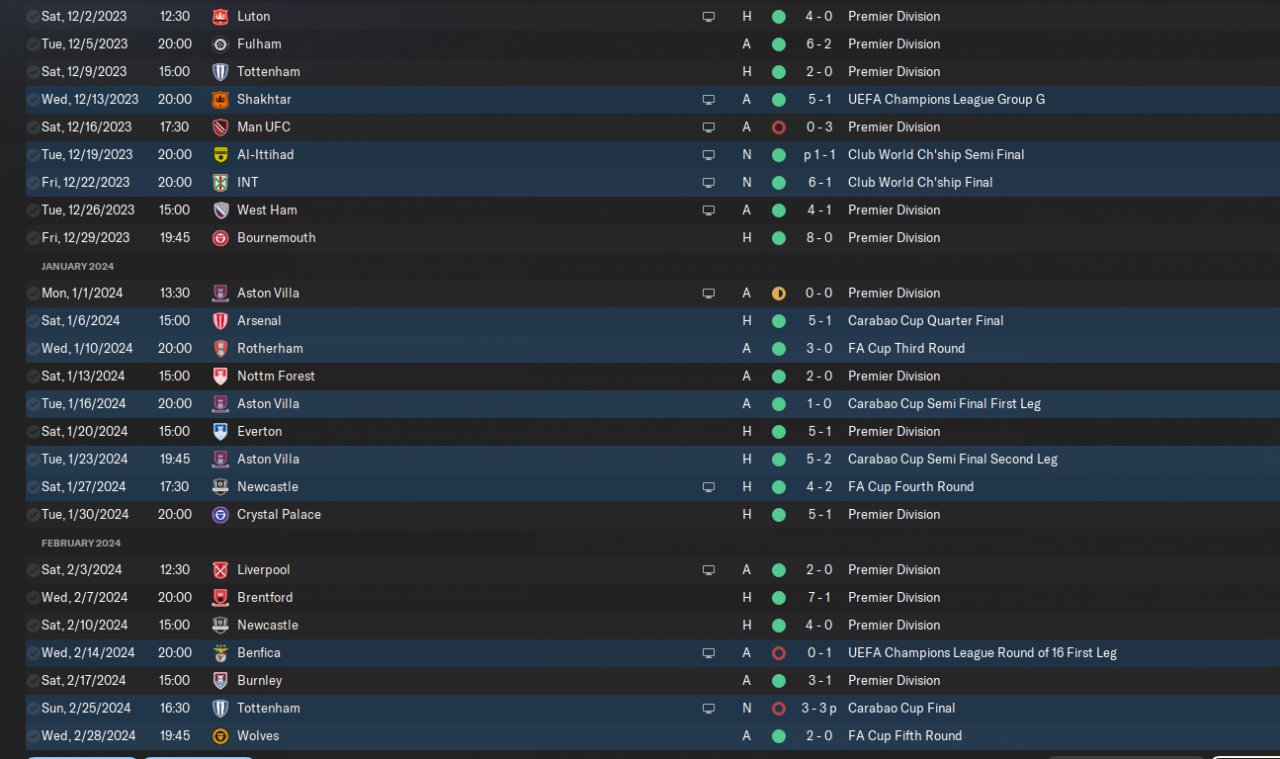This screenshot has height=759, width=1280.
Task: Click the Luton club badge icon
Action: coord(220,17)
